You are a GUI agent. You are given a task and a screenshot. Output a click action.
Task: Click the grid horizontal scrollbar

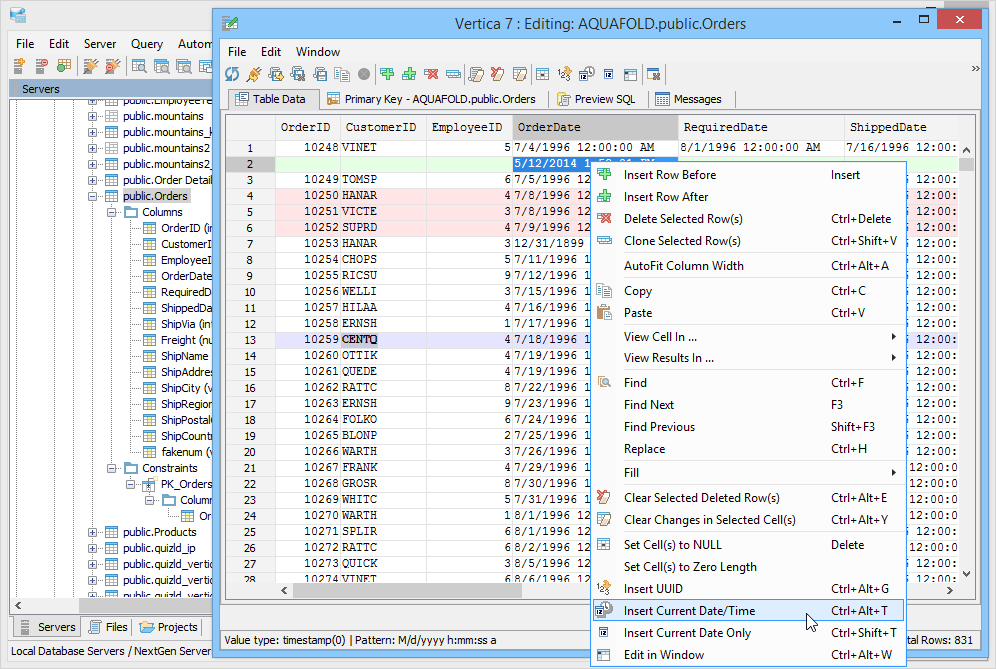click(x=407, y=590)
